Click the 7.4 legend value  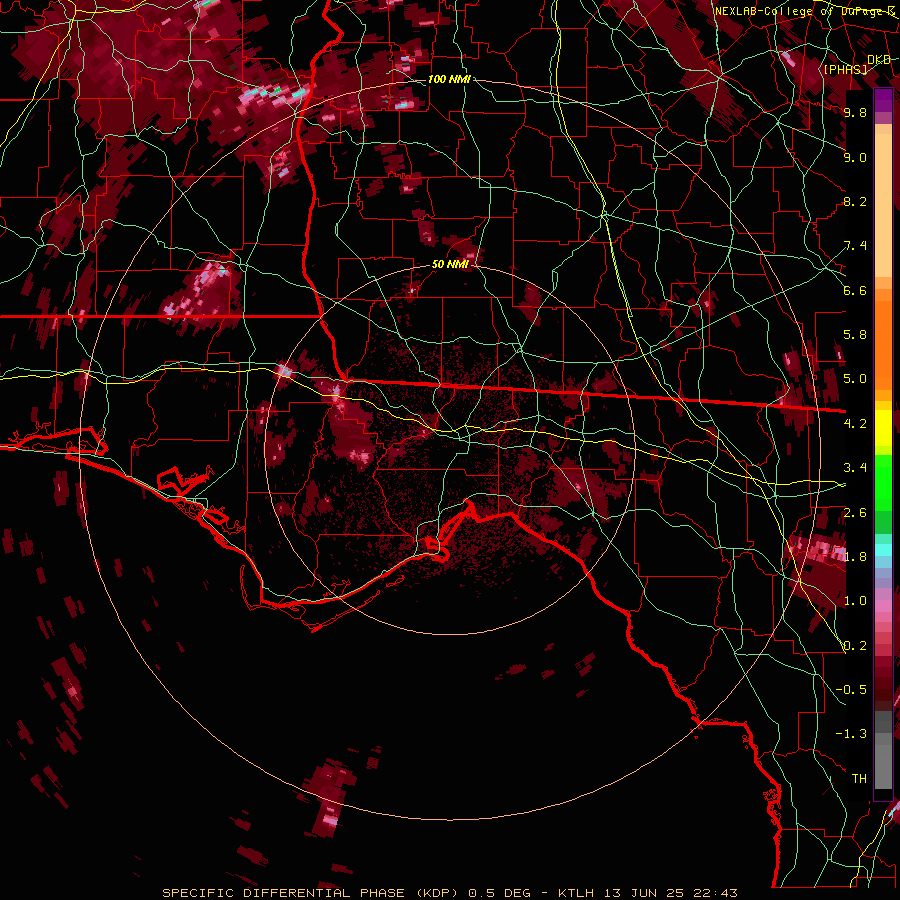[855, 246]
